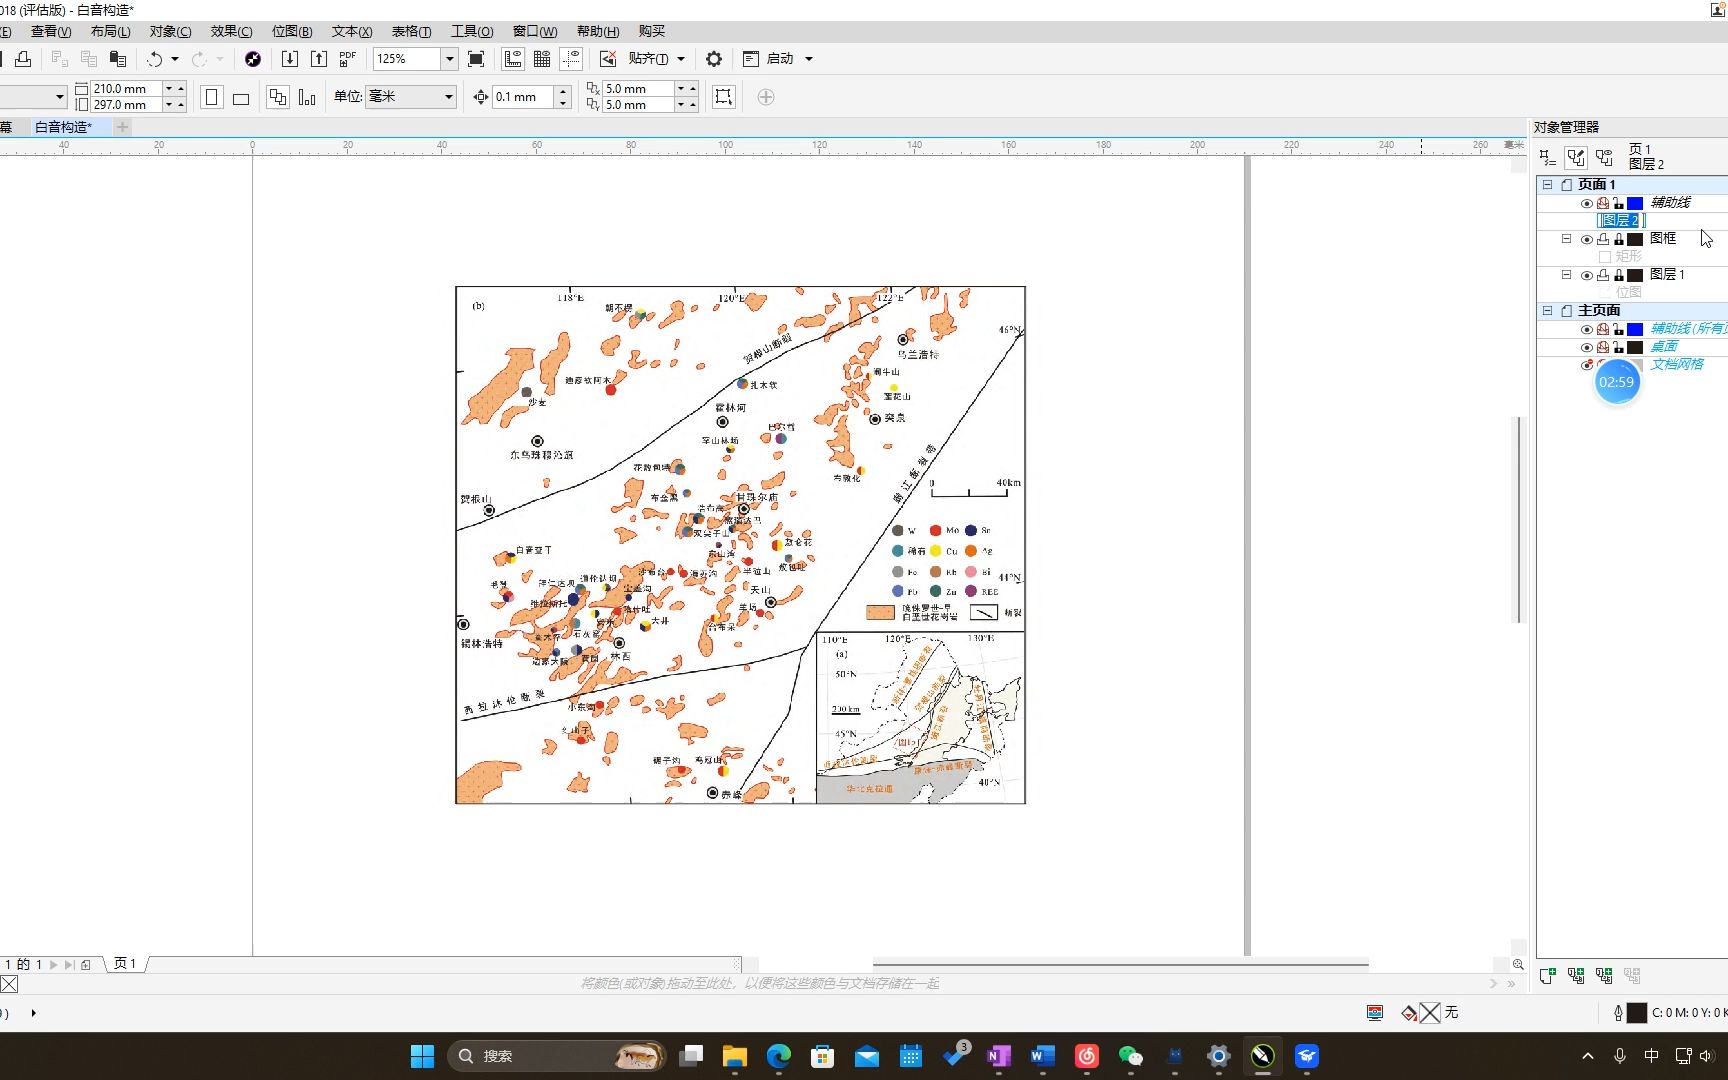Open the 启动 launch dropdown arrow
Image resolution: width=1728 pixels, height=1080 pixels.
point(809,59)
